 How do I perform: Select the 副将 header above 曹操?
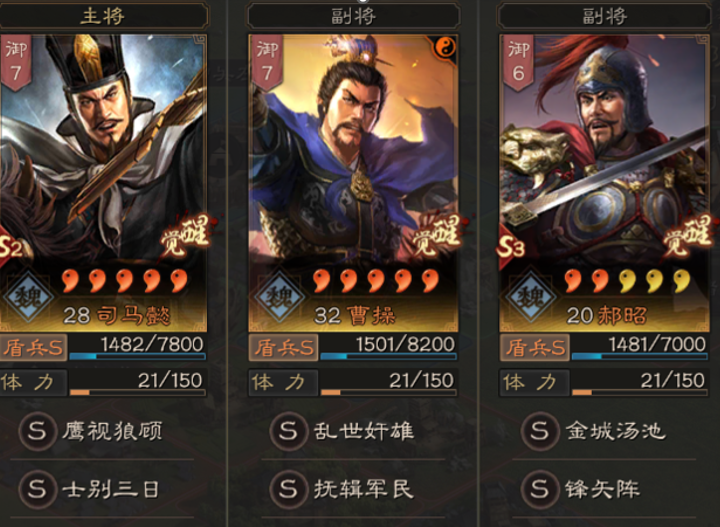click(x=354, y=17)
